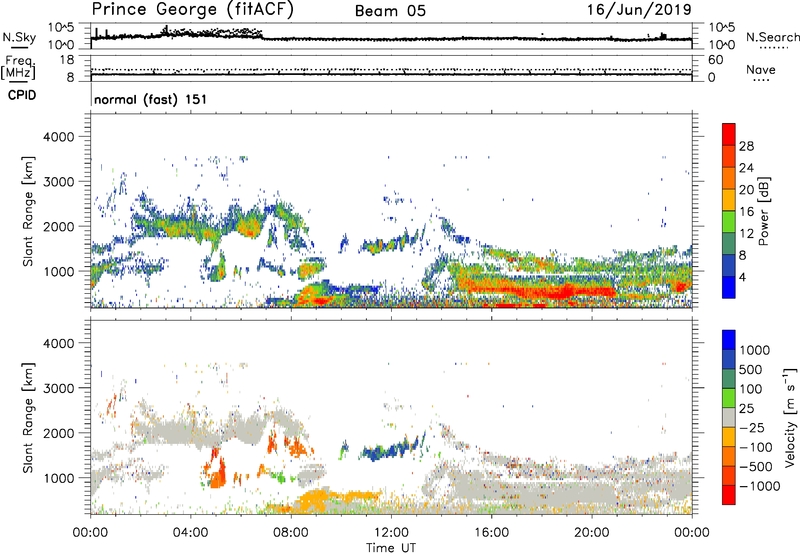Select the 28 tick on Power colorbar
The height and width of the screenshot is (554, 800).
click(746, 146)
